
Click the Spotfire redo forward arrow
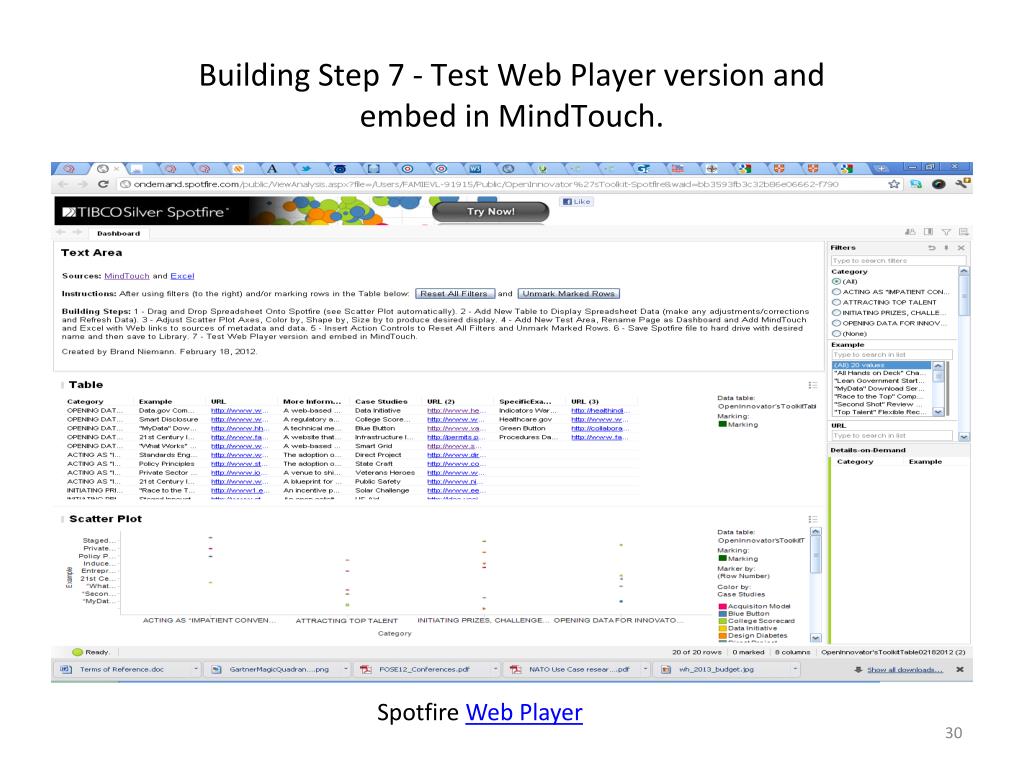[x=77, y=232]
